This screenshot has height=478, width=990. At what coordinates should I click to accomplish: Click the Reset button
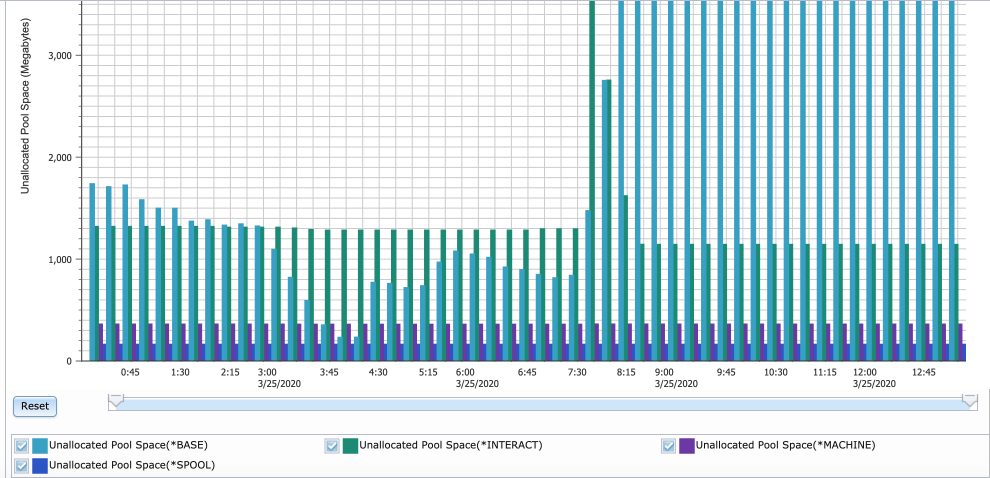coord(35,406)
